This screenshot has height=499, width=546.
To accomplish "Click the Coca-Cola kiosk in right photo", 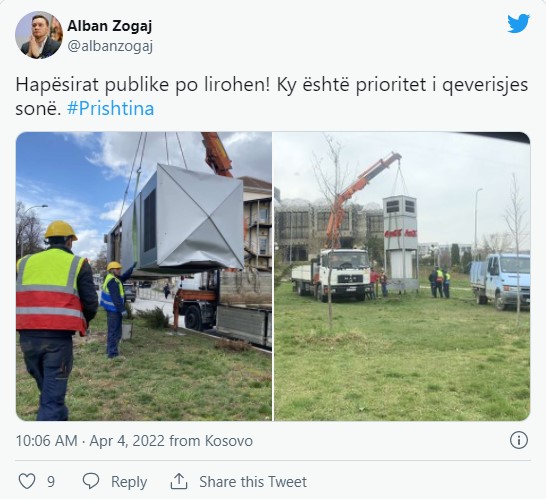I will (x=401, y=243).
